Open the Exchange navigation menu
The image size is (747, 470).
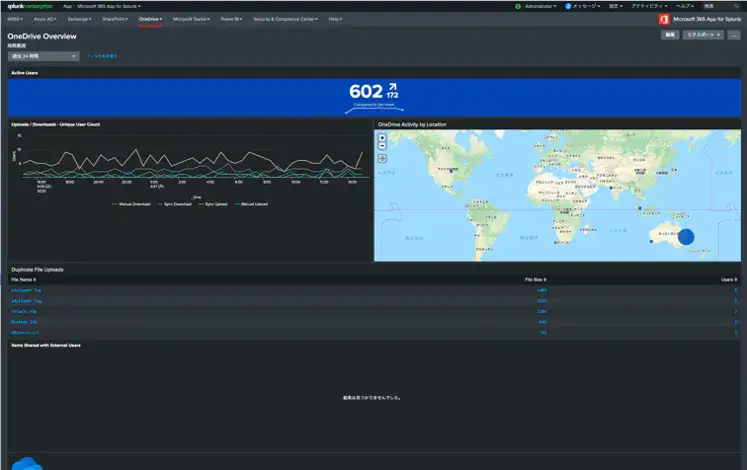(x=79, y=19)
